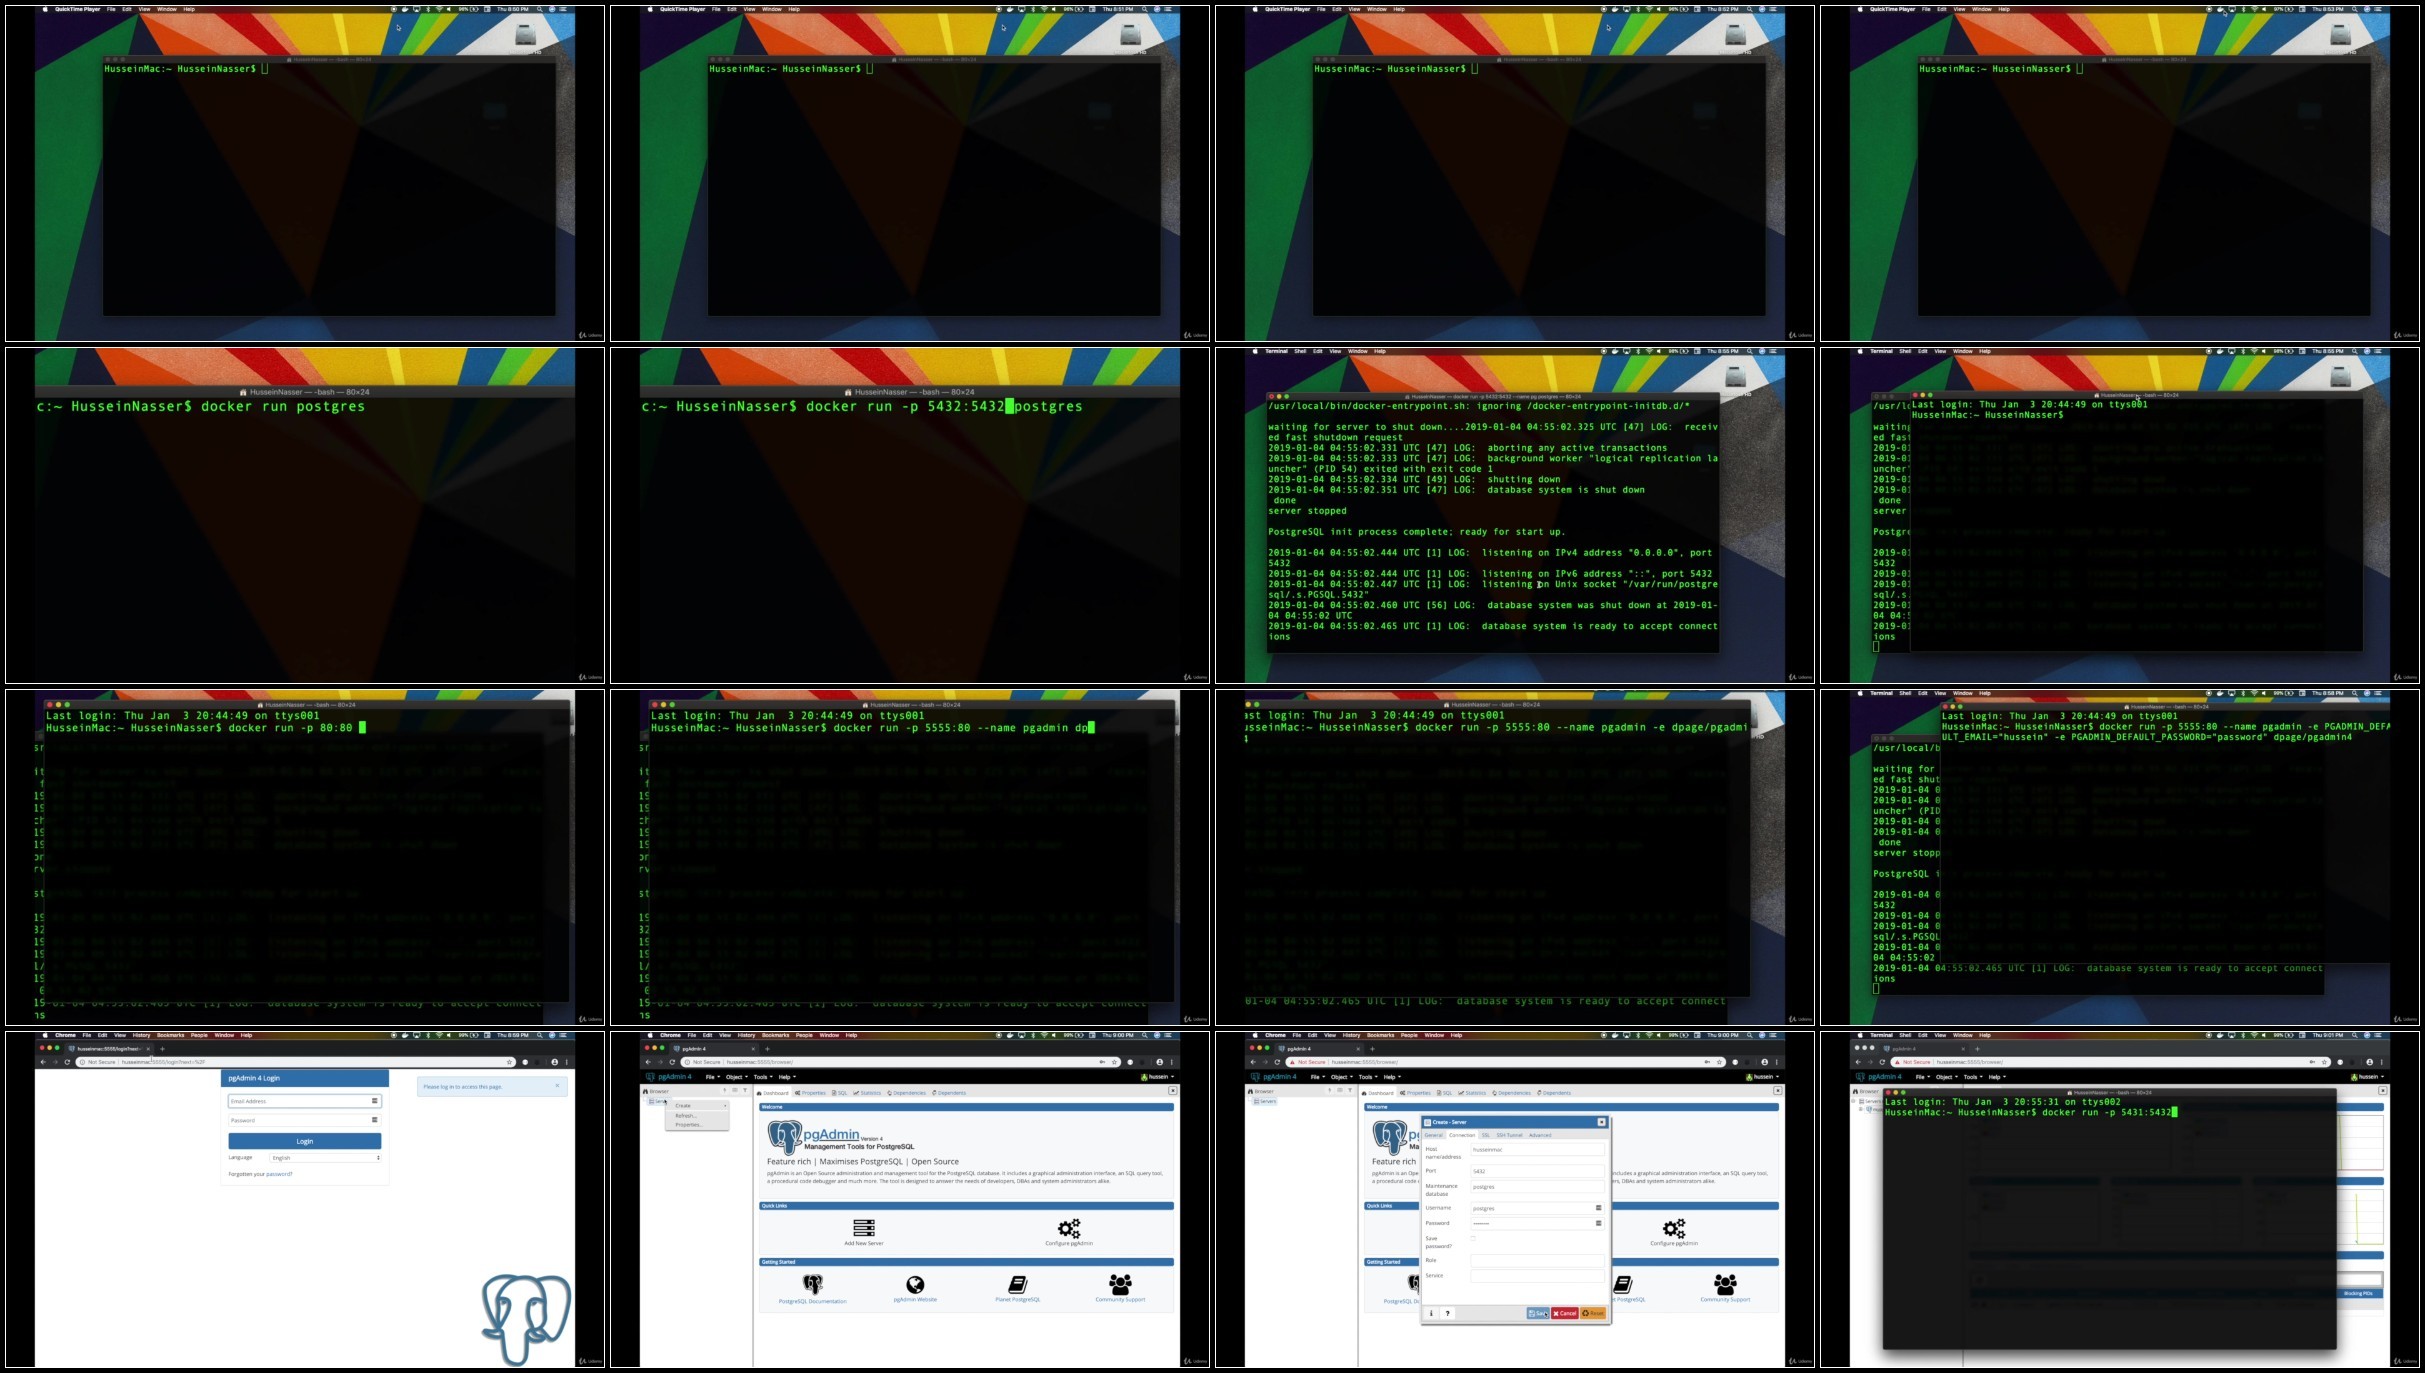Click the Add New Server icon

pyautogui.click(x=863, y=1228)
